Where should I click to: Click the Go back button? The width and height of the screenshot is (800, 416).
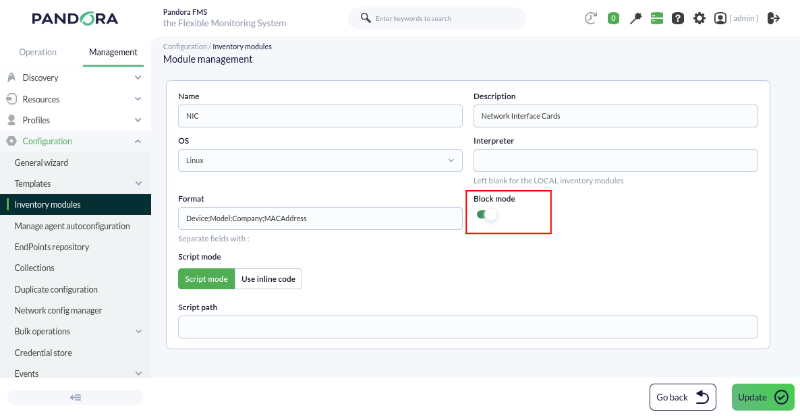coord(683,397)
